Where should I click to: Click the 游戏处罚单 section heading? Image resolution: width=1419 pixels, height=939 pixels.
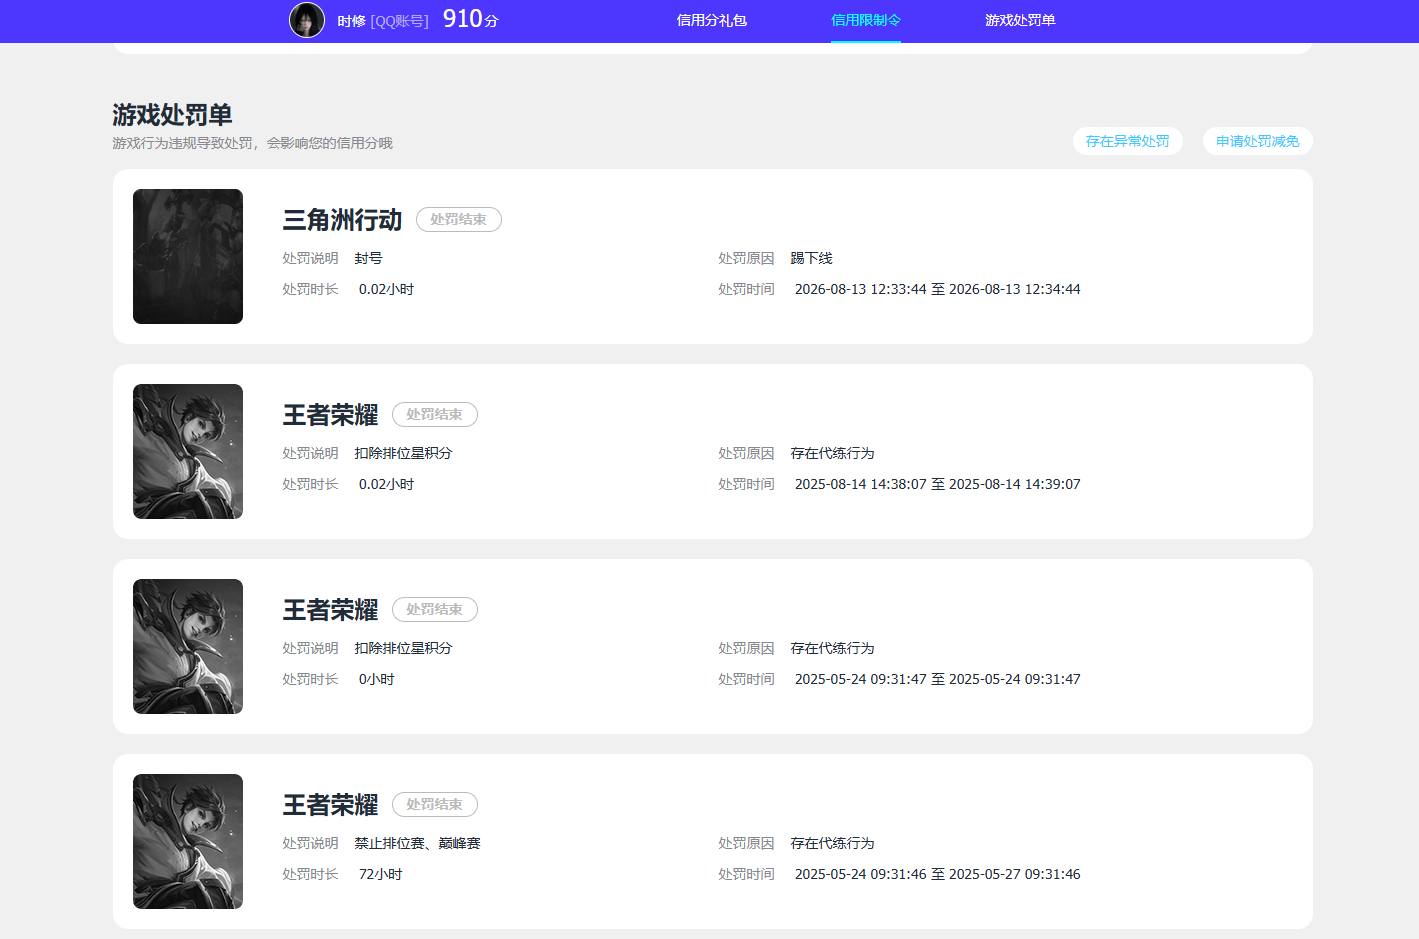click(x=172, y=115)
